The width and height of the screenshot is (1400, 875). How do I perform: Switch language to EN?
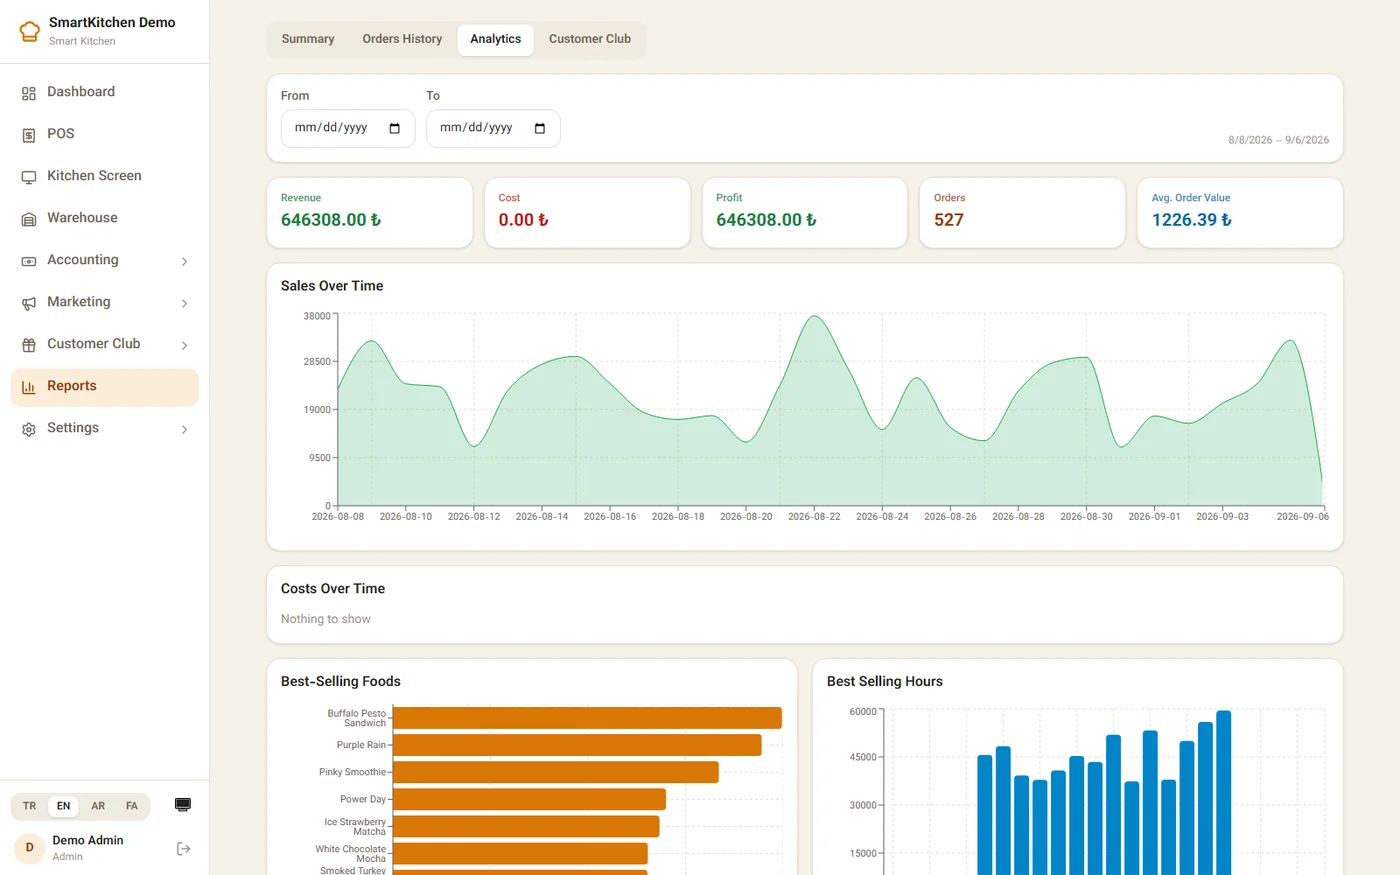click(63, 806)
